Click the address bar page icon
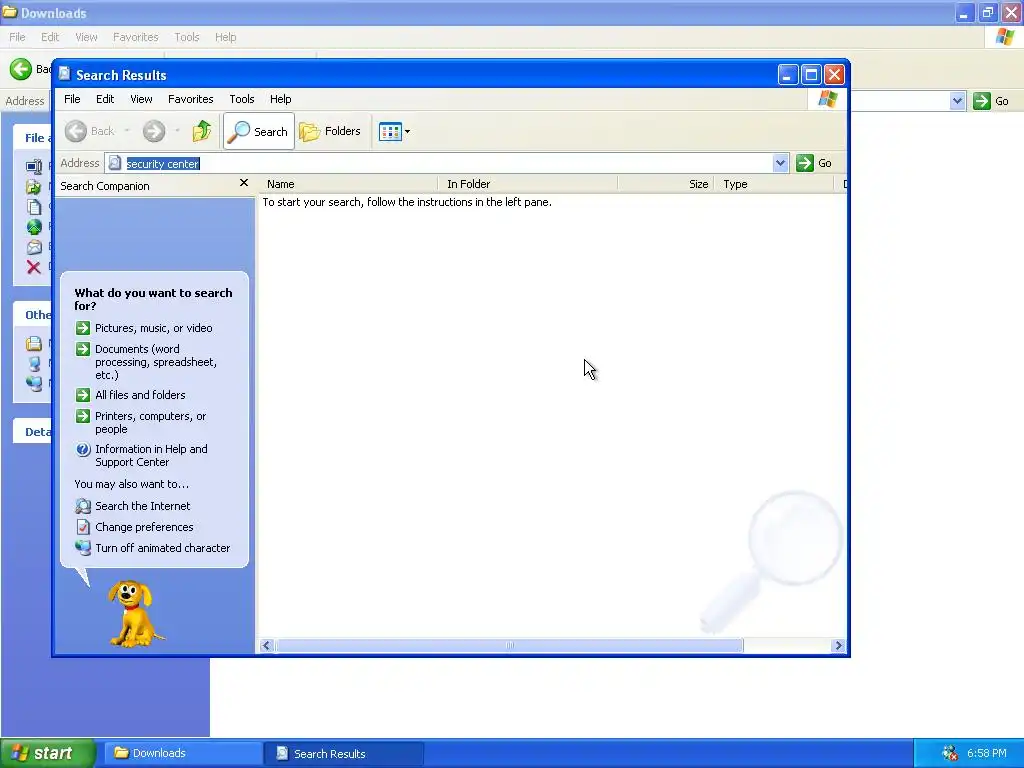 tap(115, 163)
